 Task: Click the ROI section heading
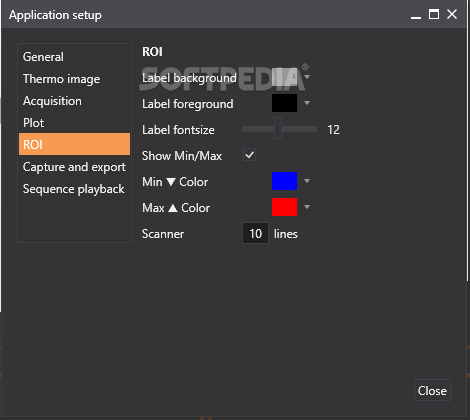[152, 52]
